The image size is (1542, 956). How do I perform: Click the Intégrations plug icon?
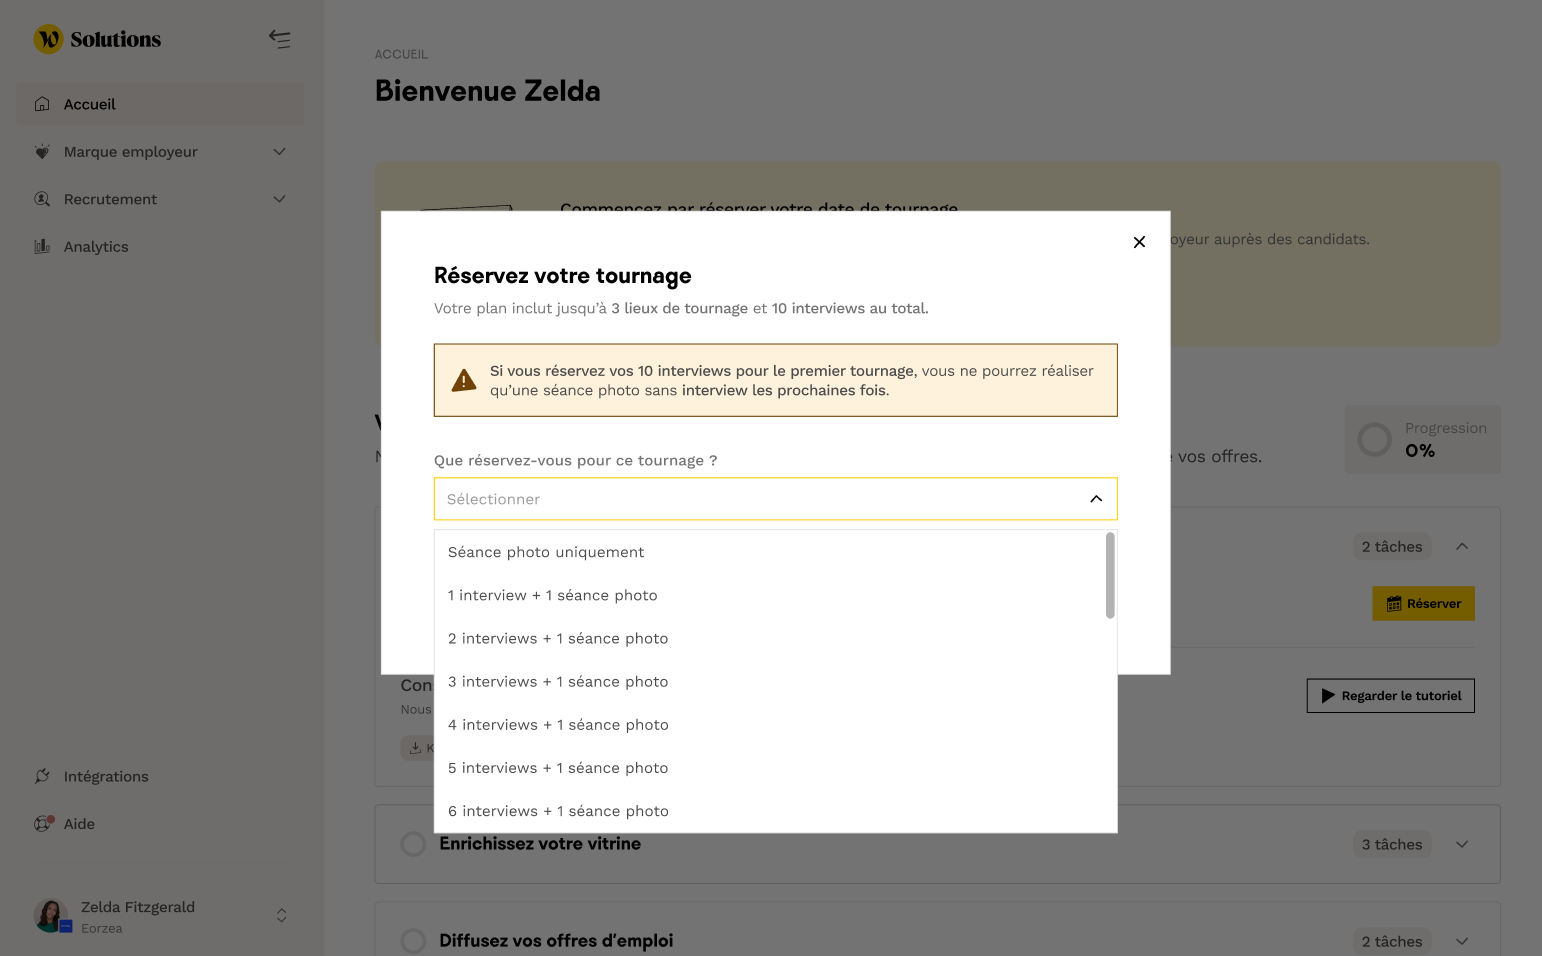pyautogui.click(x=42, y=776)
